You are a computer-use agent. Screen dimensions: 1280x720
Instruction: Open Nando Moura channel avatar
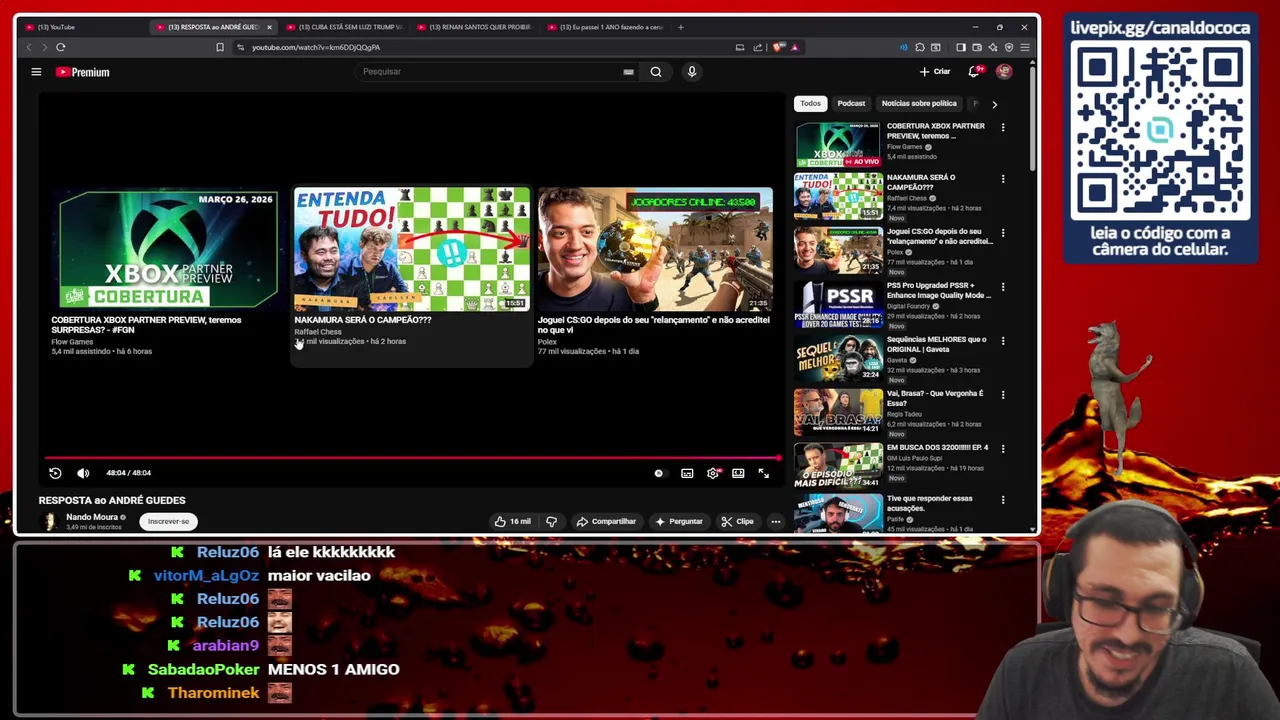coord(48,521)
